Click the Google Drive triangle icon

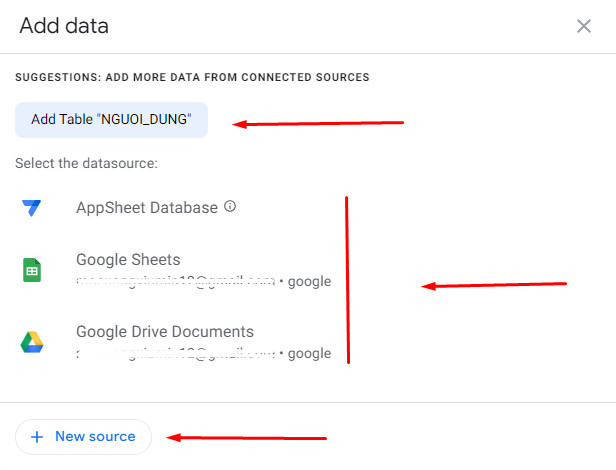[x=31, y=342]
